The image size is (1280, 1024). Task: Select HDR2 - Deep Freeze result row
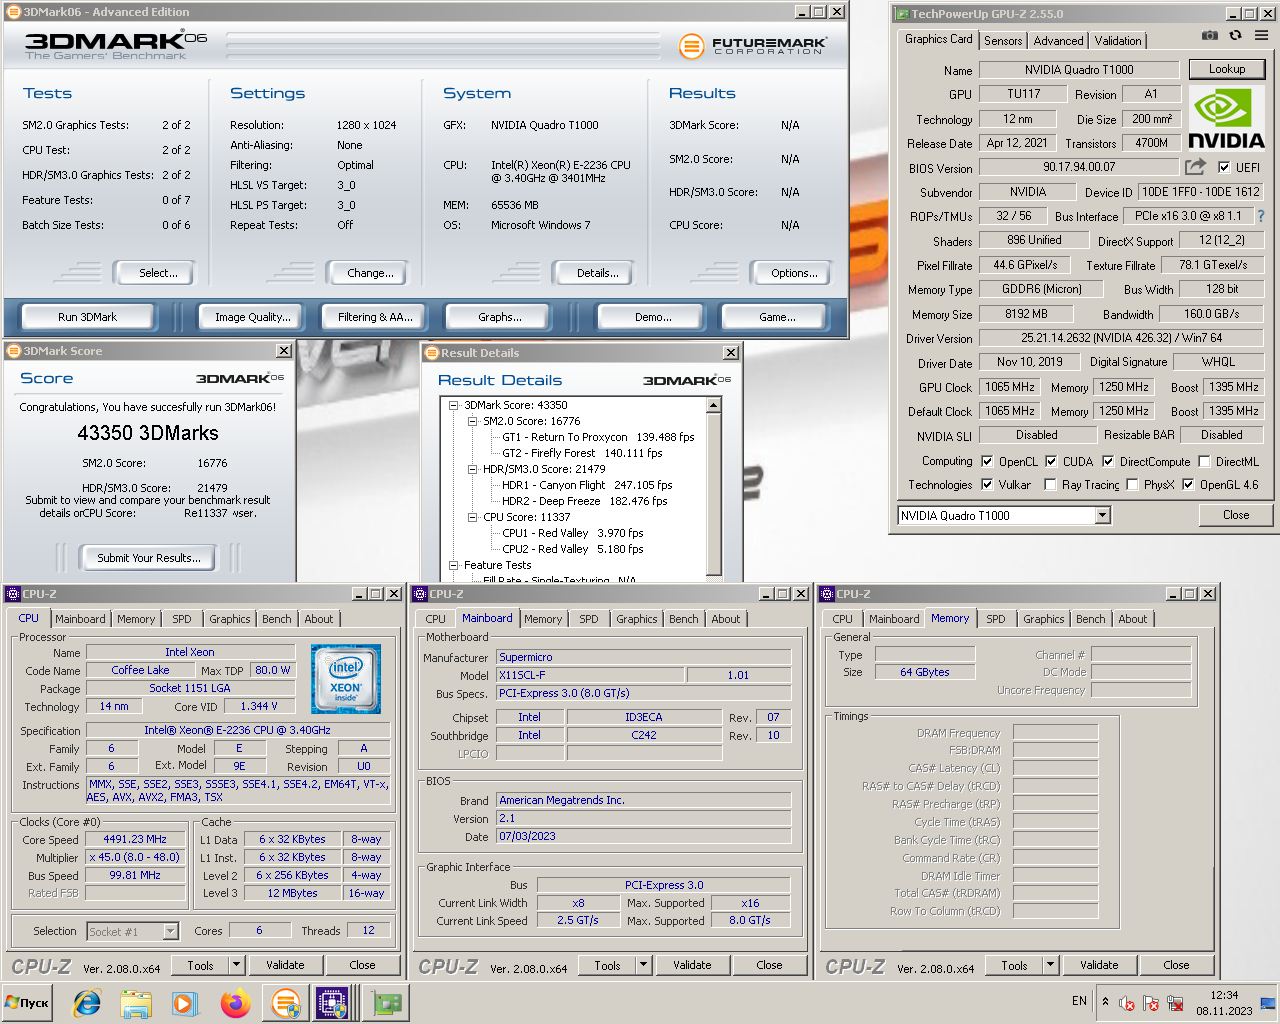tap(584, 501)
